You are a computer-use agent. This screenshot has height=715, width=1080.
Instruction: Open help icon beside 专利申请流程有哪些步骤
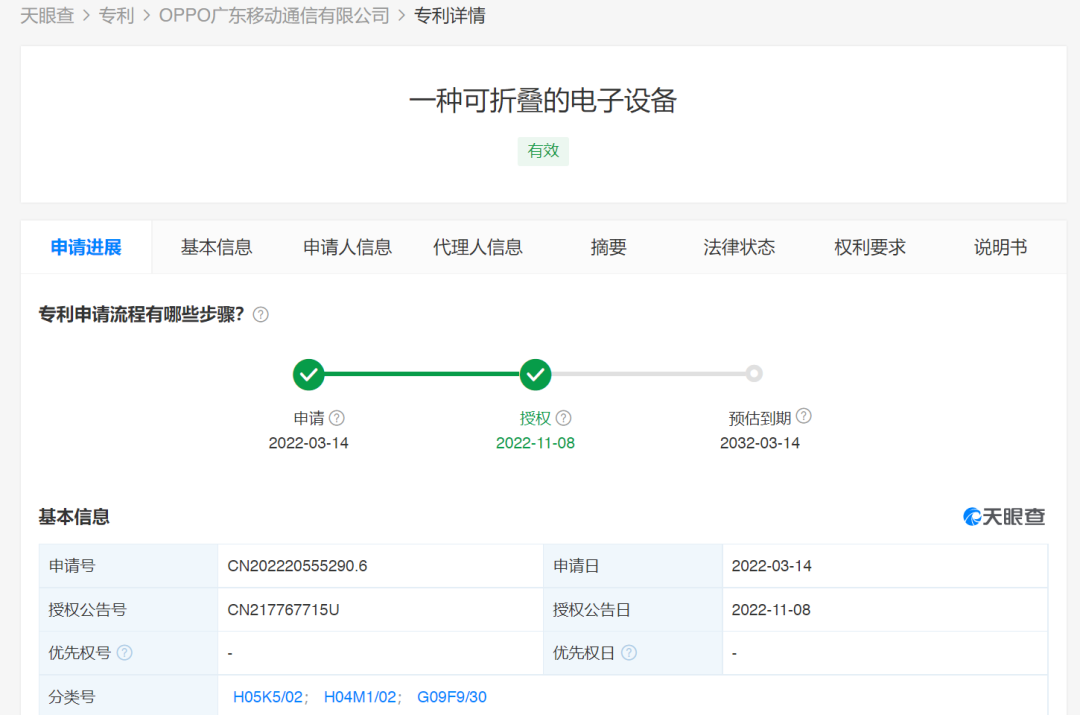[x=260, y=315]
